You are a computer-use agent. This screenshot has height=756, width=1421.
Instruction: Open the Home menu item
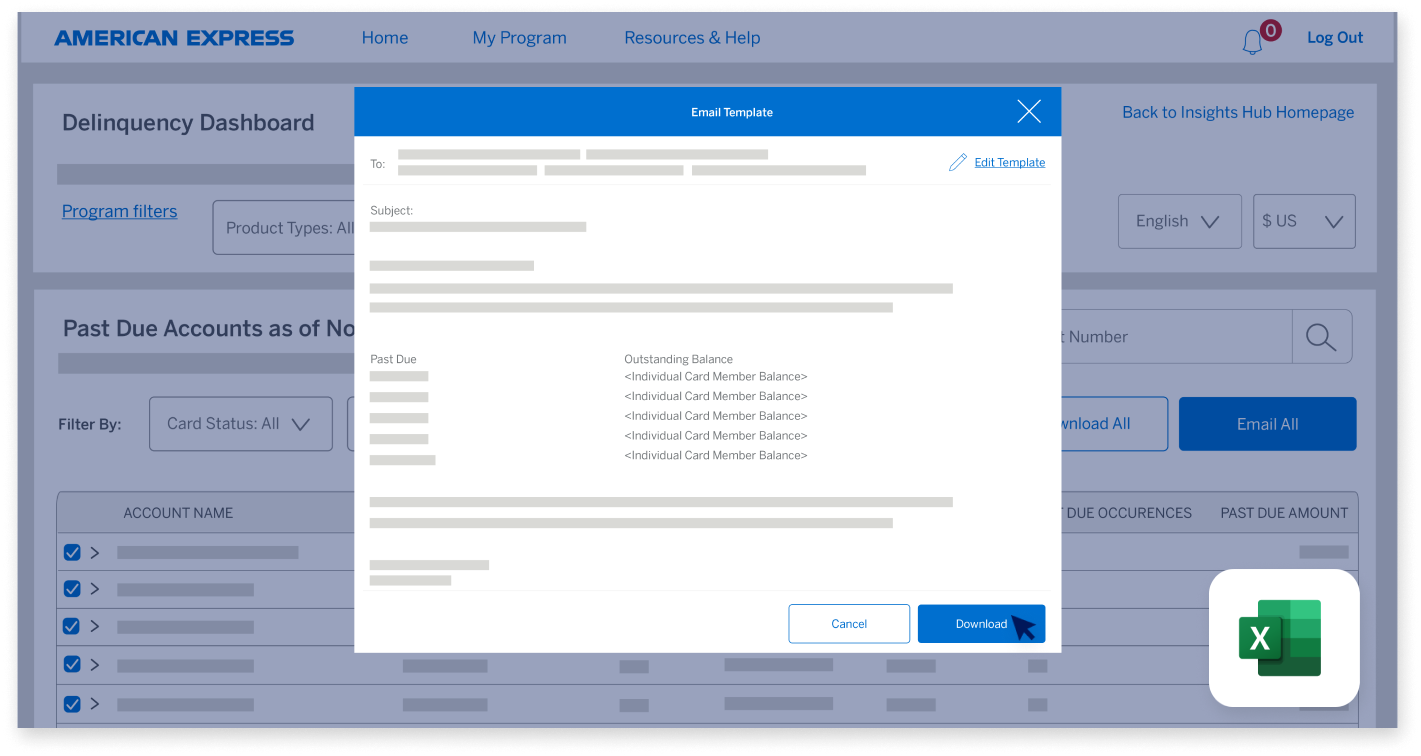tap(385, 38)
